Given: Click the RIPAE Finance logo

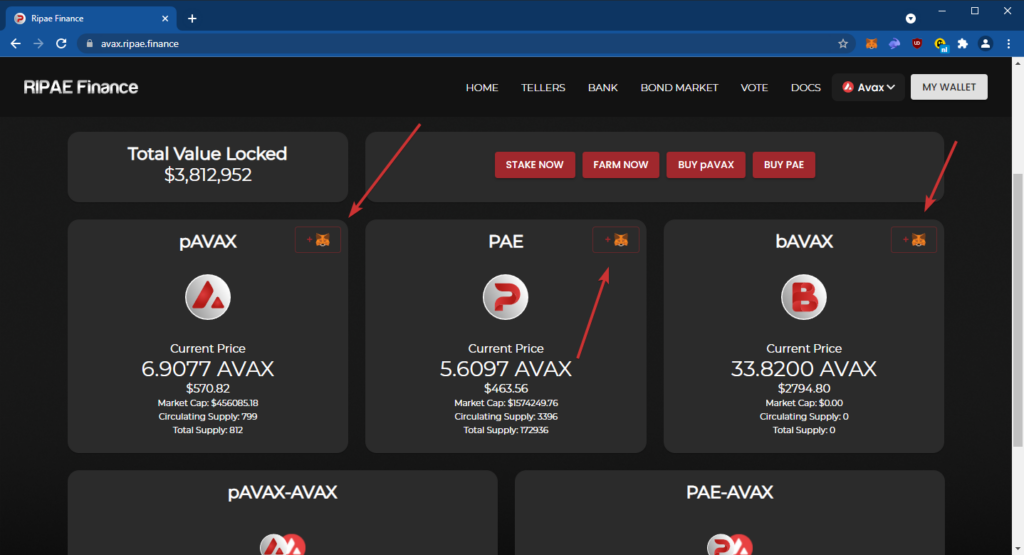Looking at the screenshot, I should click(81, 87).
